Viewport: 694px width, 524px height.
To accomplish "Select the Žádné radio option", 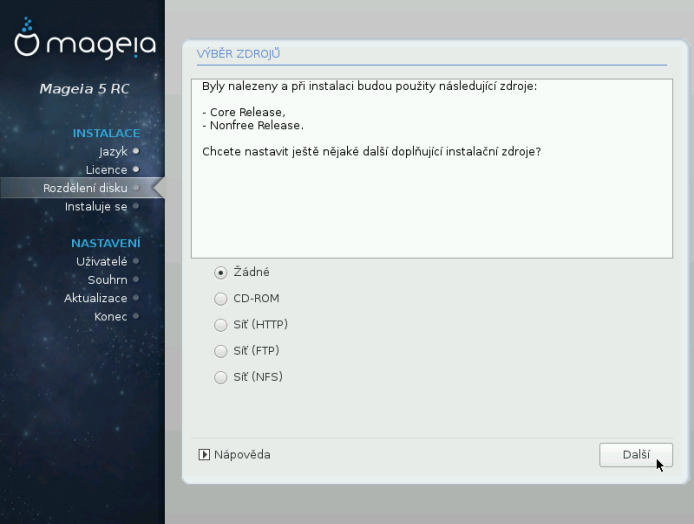I will [220, 272].
